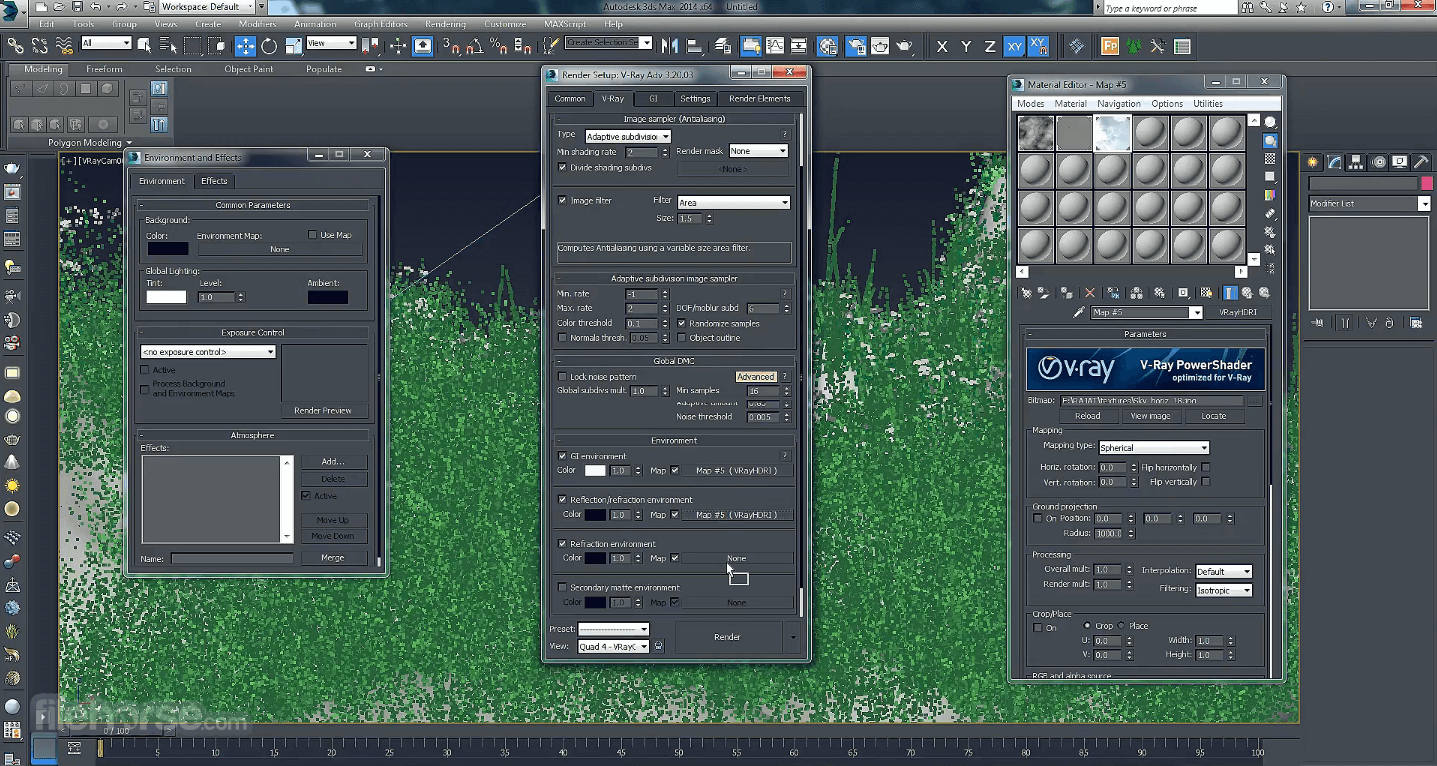This screenshot has height=766, width=1437.
Task: Enable the Flip horizontally checkbox
Action: [1205, 467]
